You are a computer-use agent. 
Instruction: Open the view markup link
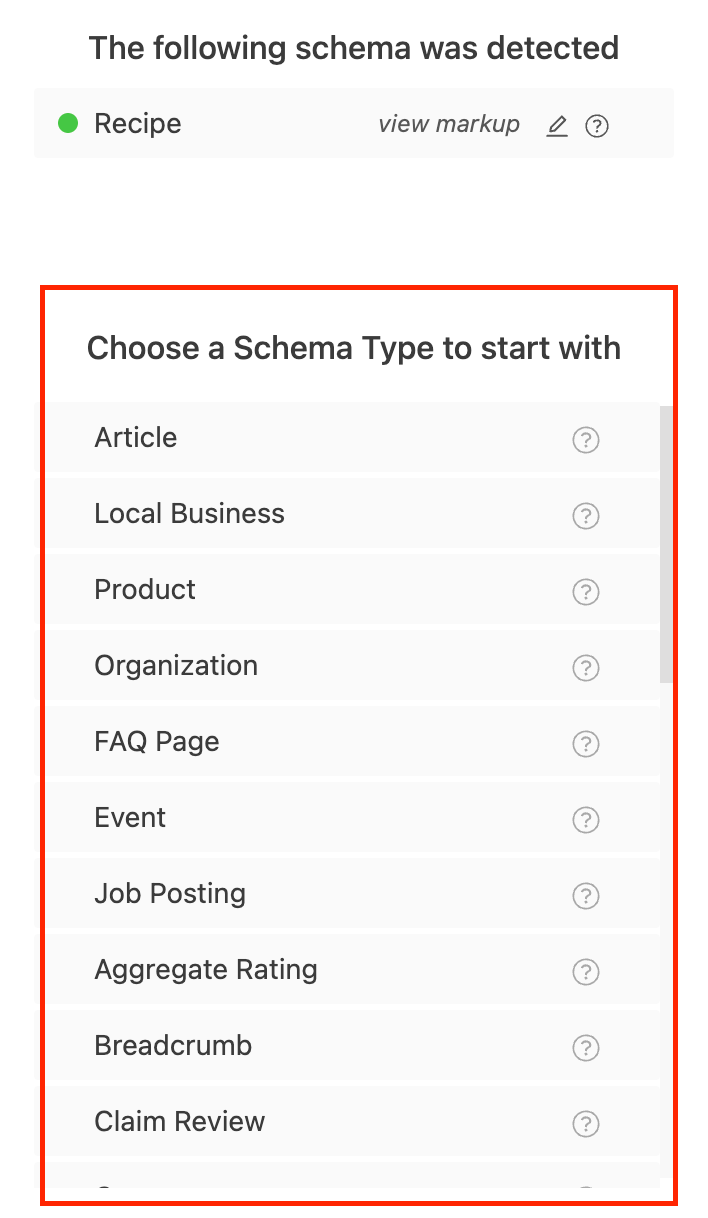point(448,124)
